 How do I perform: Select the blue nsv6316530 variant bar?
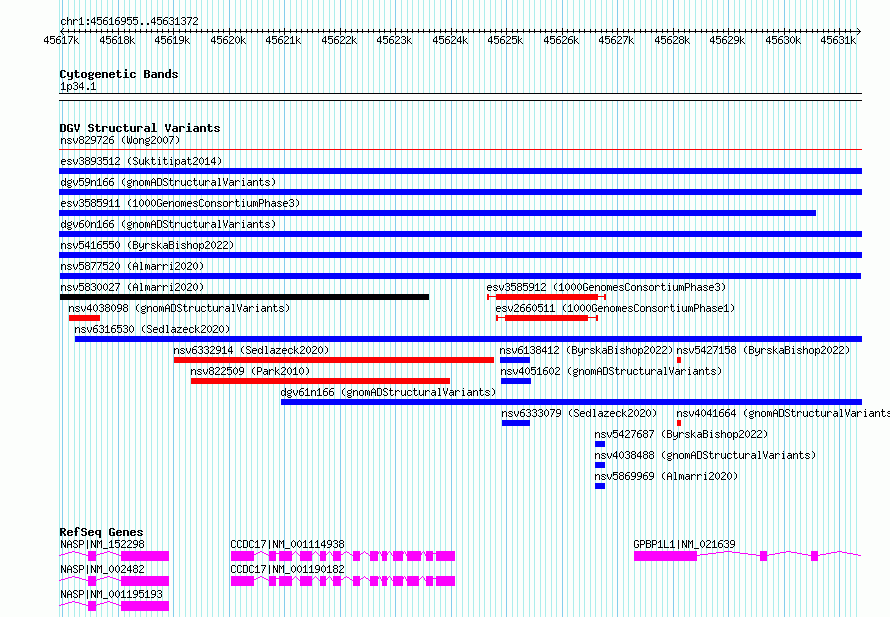point(468,339)
